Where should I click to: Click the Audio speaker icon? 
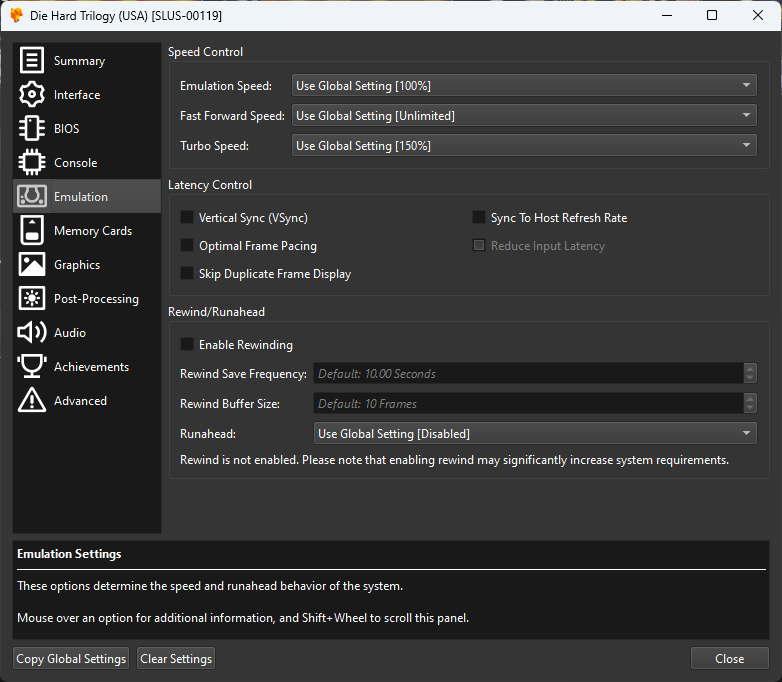[x=32, y=332]
